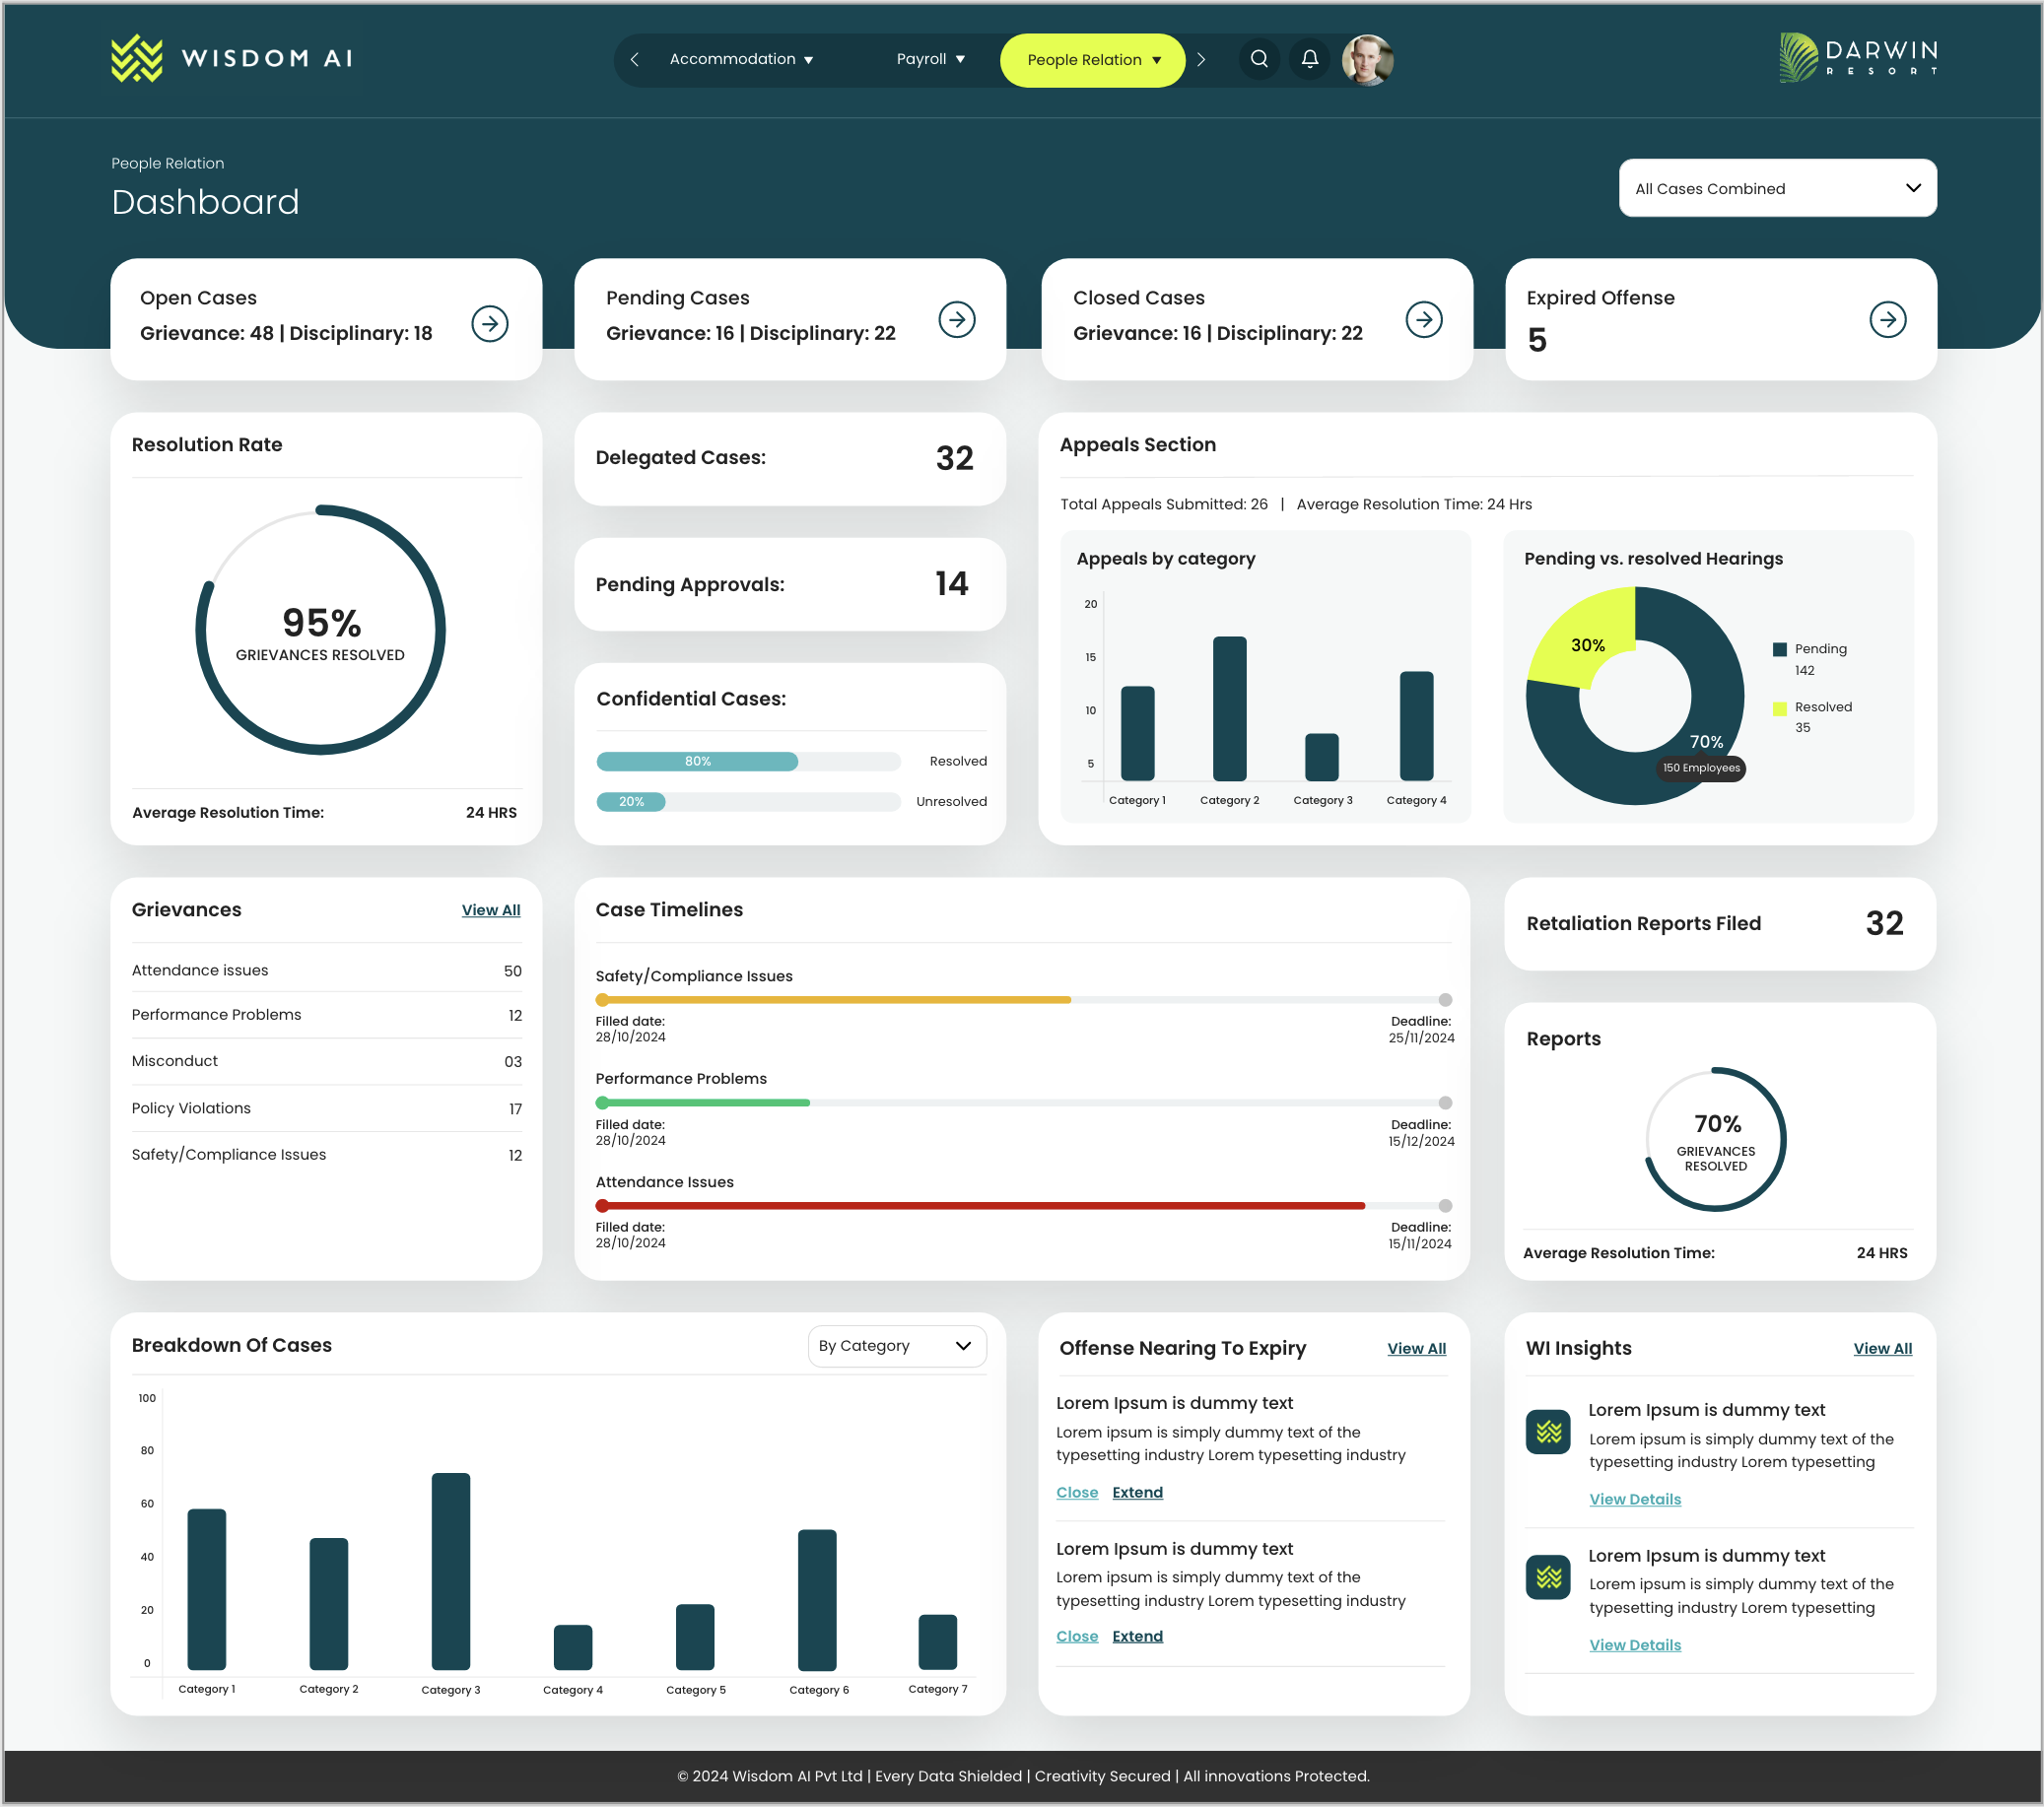The height and width of the screenshot is (1807, 2044).
Task: Open the notifications bell icon
Action: [x=1309, y=59]
